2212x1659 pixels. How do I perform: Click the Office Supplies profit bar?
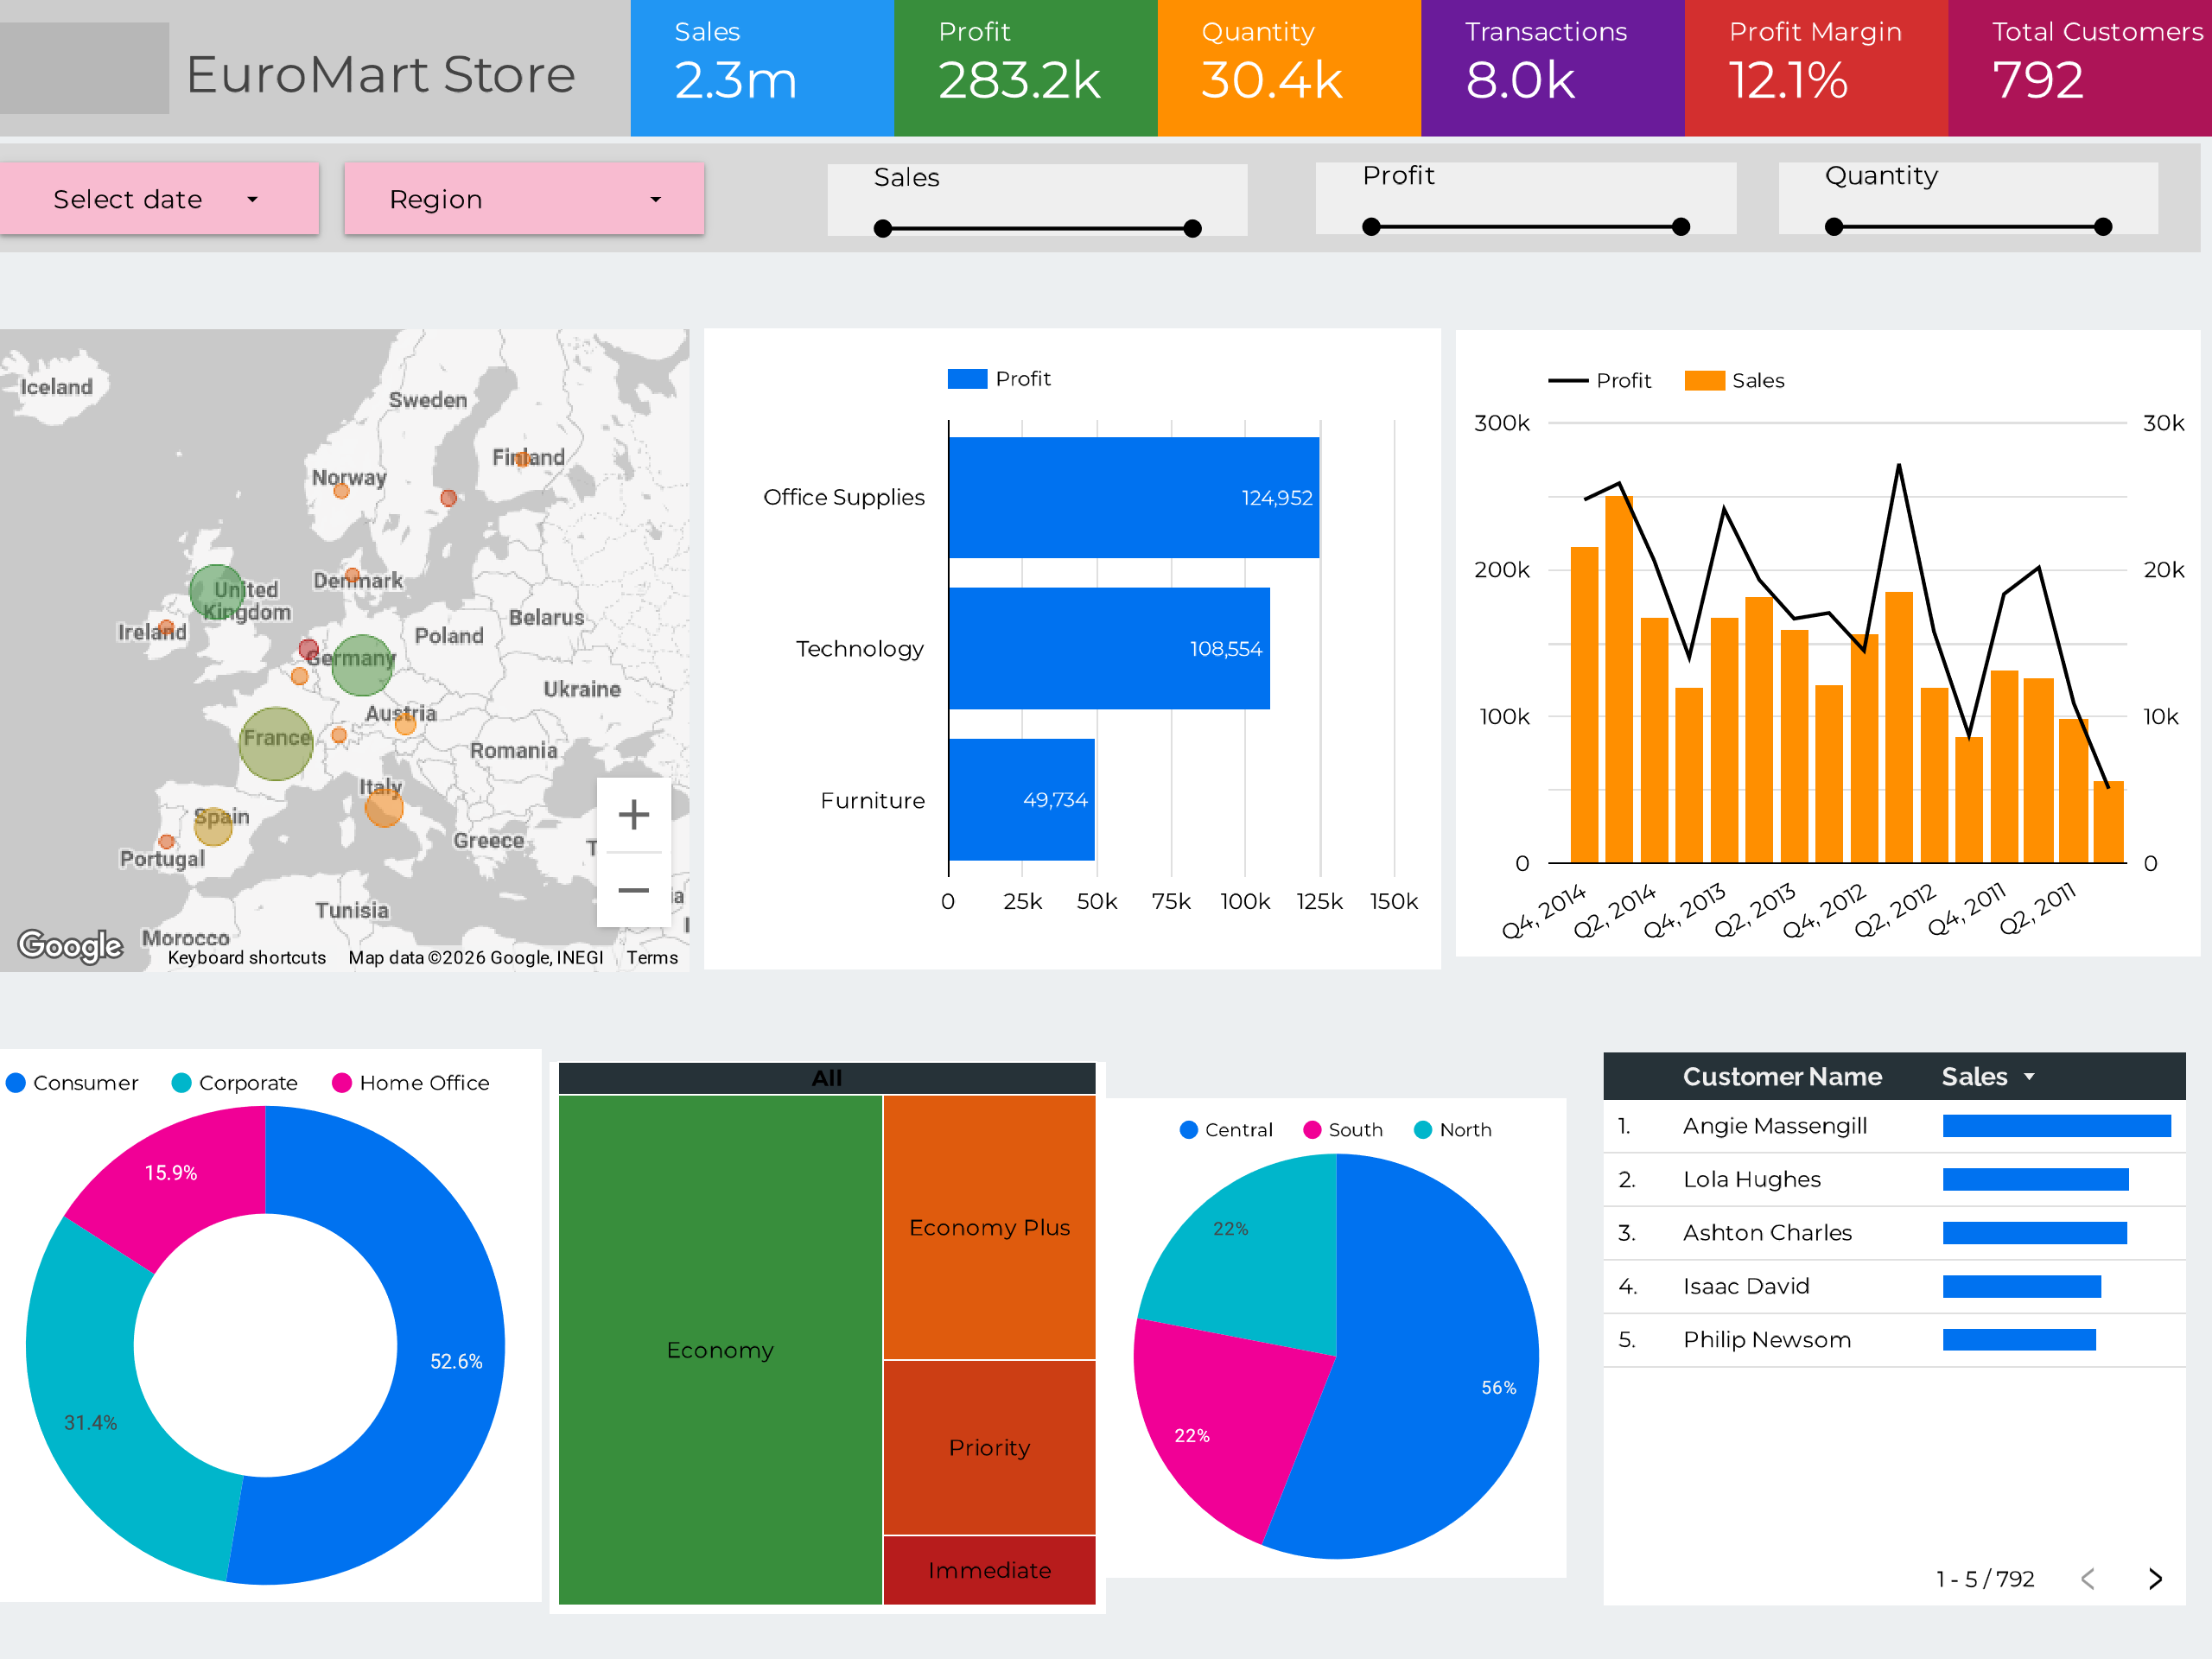(x=1134, y=497)
